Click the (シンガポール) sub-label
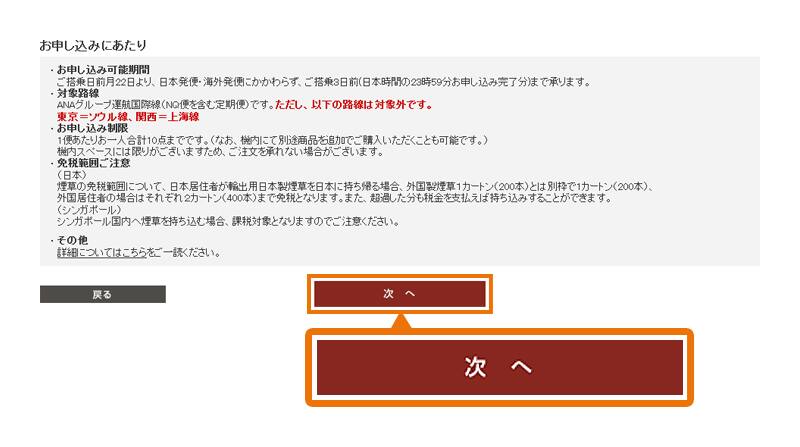 [89, 210]
